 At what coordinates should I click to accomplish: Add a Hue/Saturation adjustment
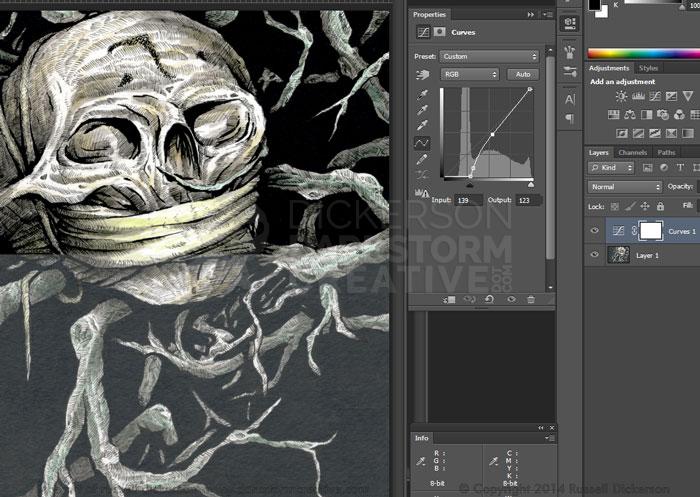click(613, 115)
